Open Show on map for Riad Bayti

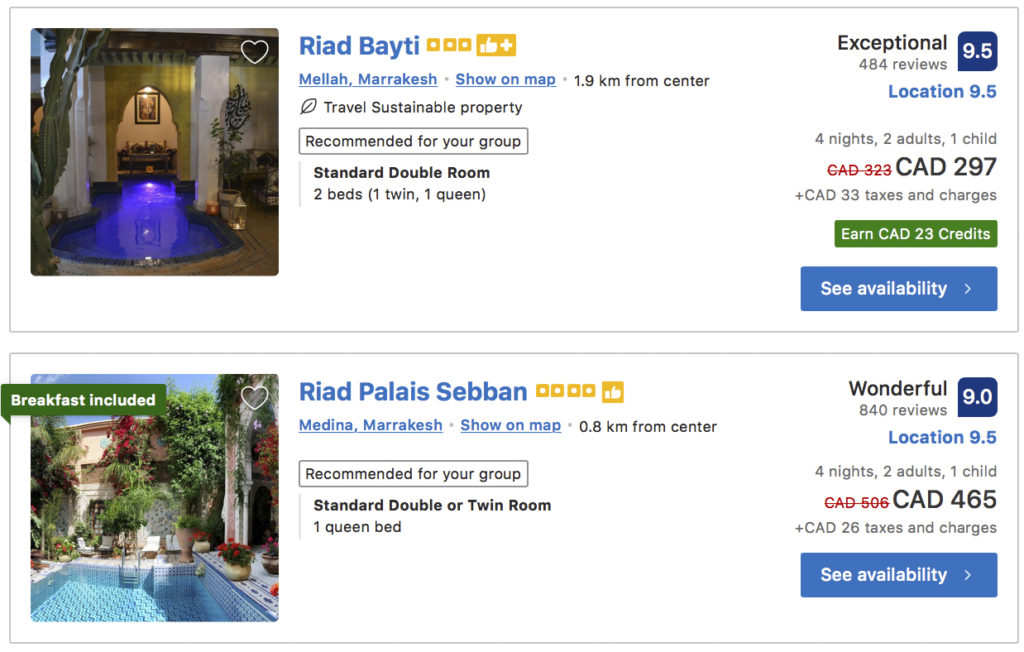point(505,79)
